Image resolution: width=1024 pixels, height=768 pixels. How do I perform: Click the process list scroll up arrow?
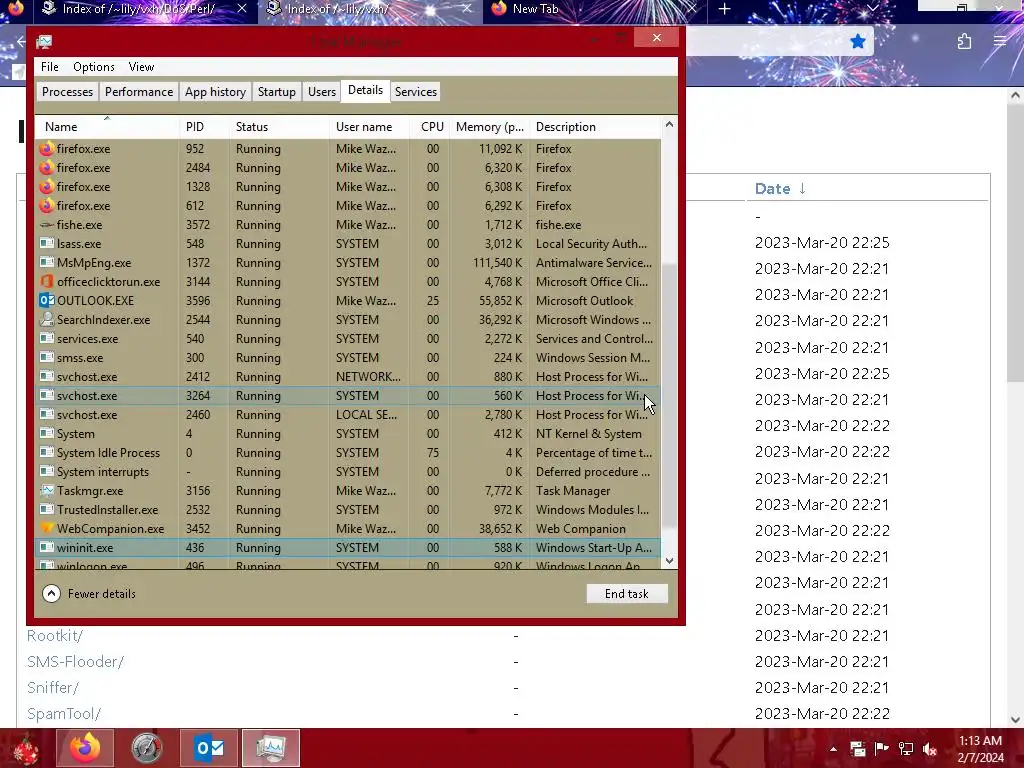point(669,124)
